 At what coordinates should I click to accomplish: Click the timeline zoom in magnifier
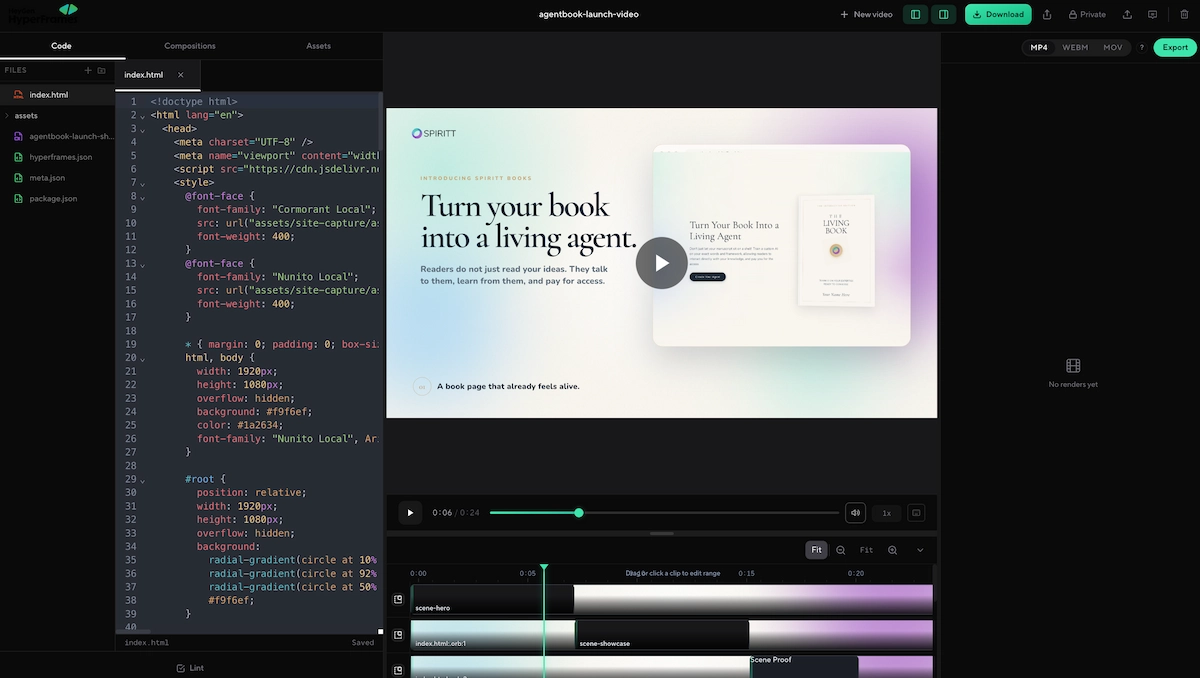[x=892, y=550]
